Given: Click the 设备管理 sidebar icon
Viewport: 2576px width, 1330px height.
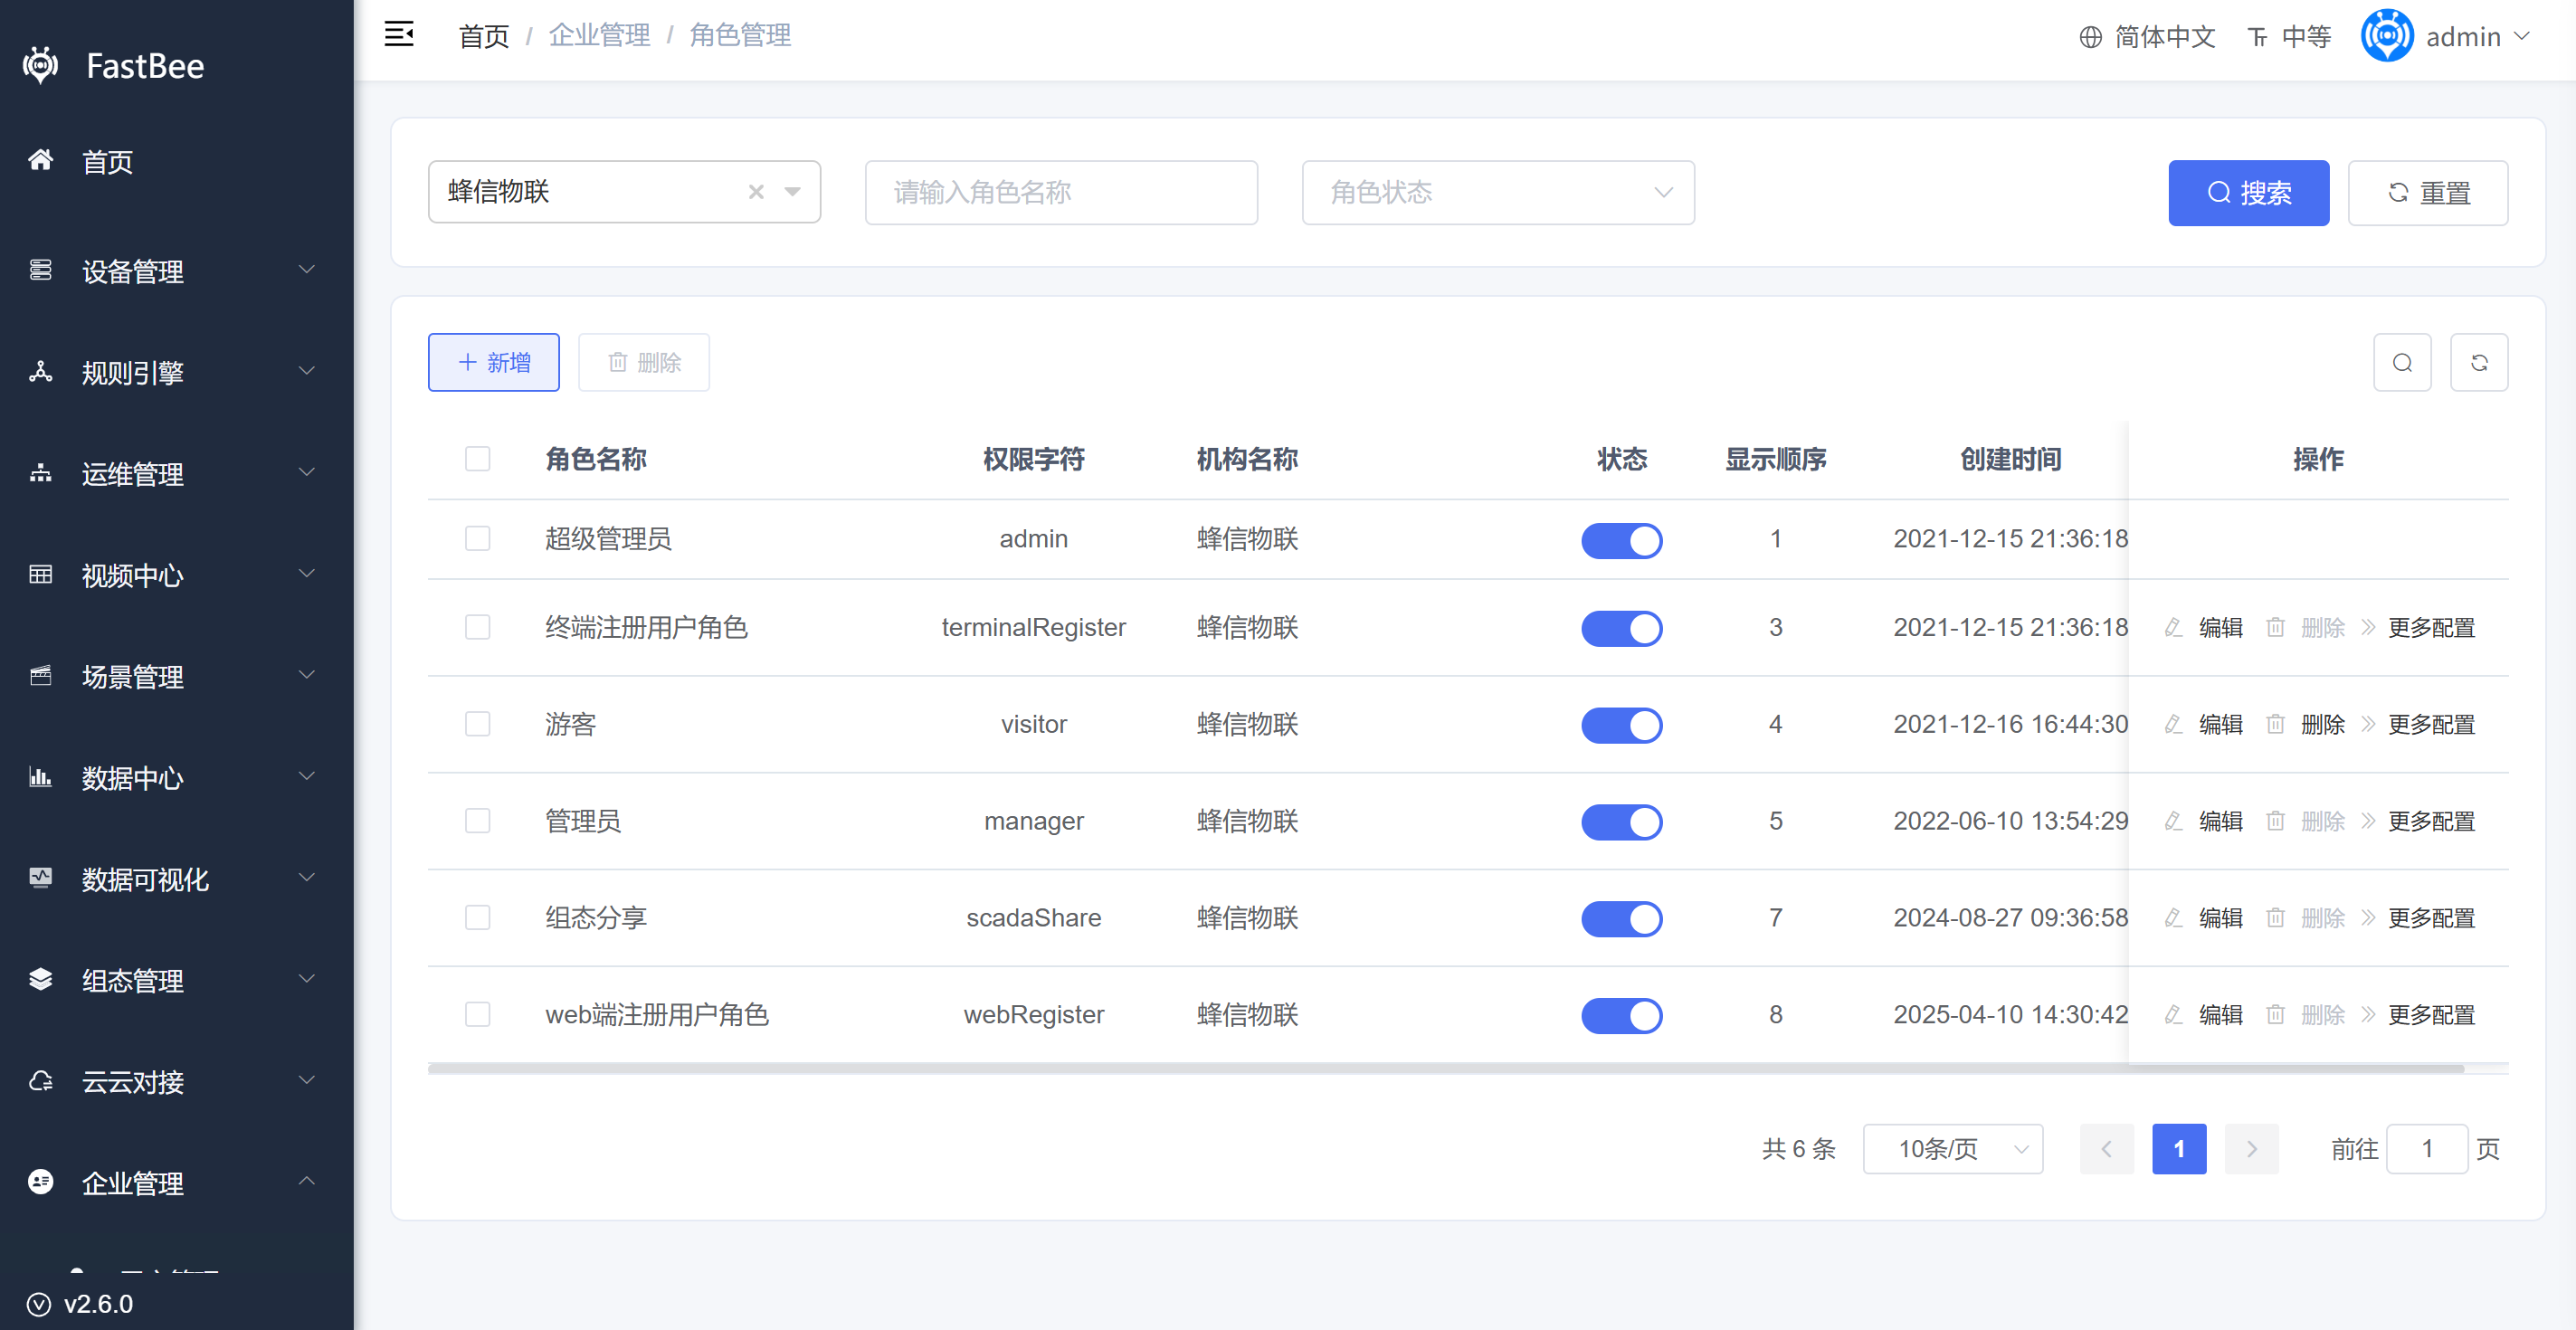Looking at the screenshot, I should coord(40,270).
